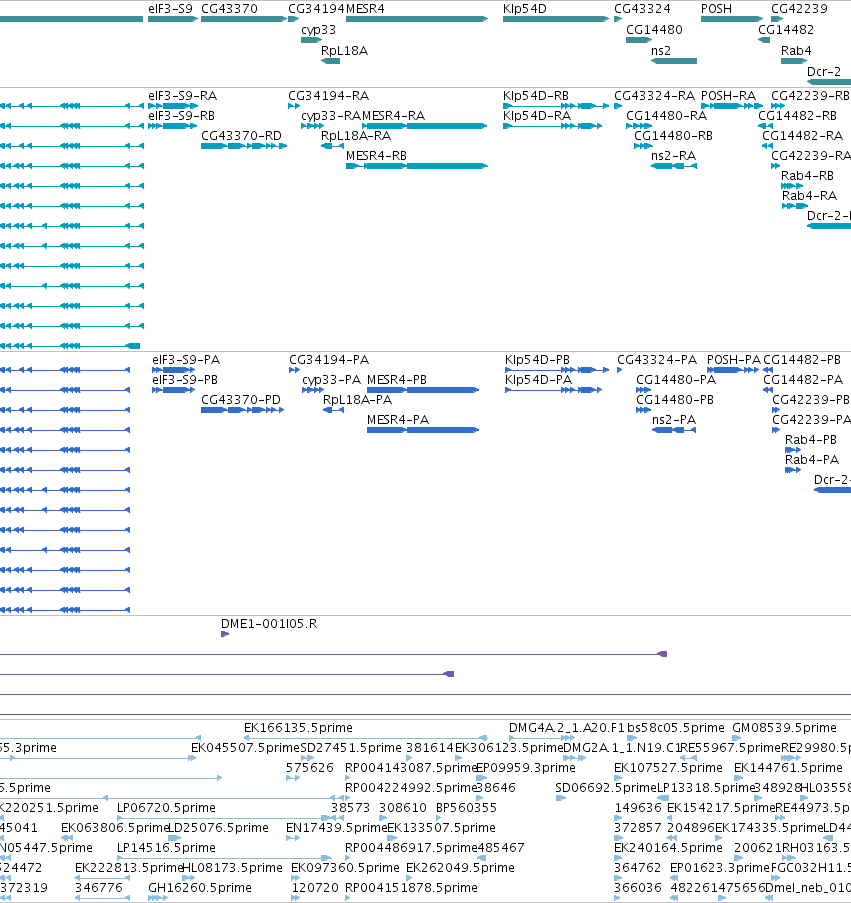Viewport: 851px width, 903px height.
Task: Click transcript ns2-RA
Action: pyautogui.click(x=674, y=166)
